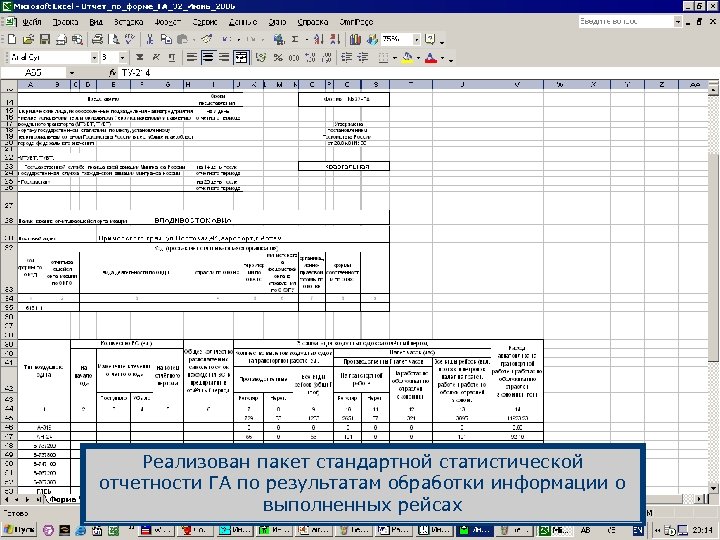Open the Help question mark icon
Screen dimensions: 720x540
[x=430, y=39]
